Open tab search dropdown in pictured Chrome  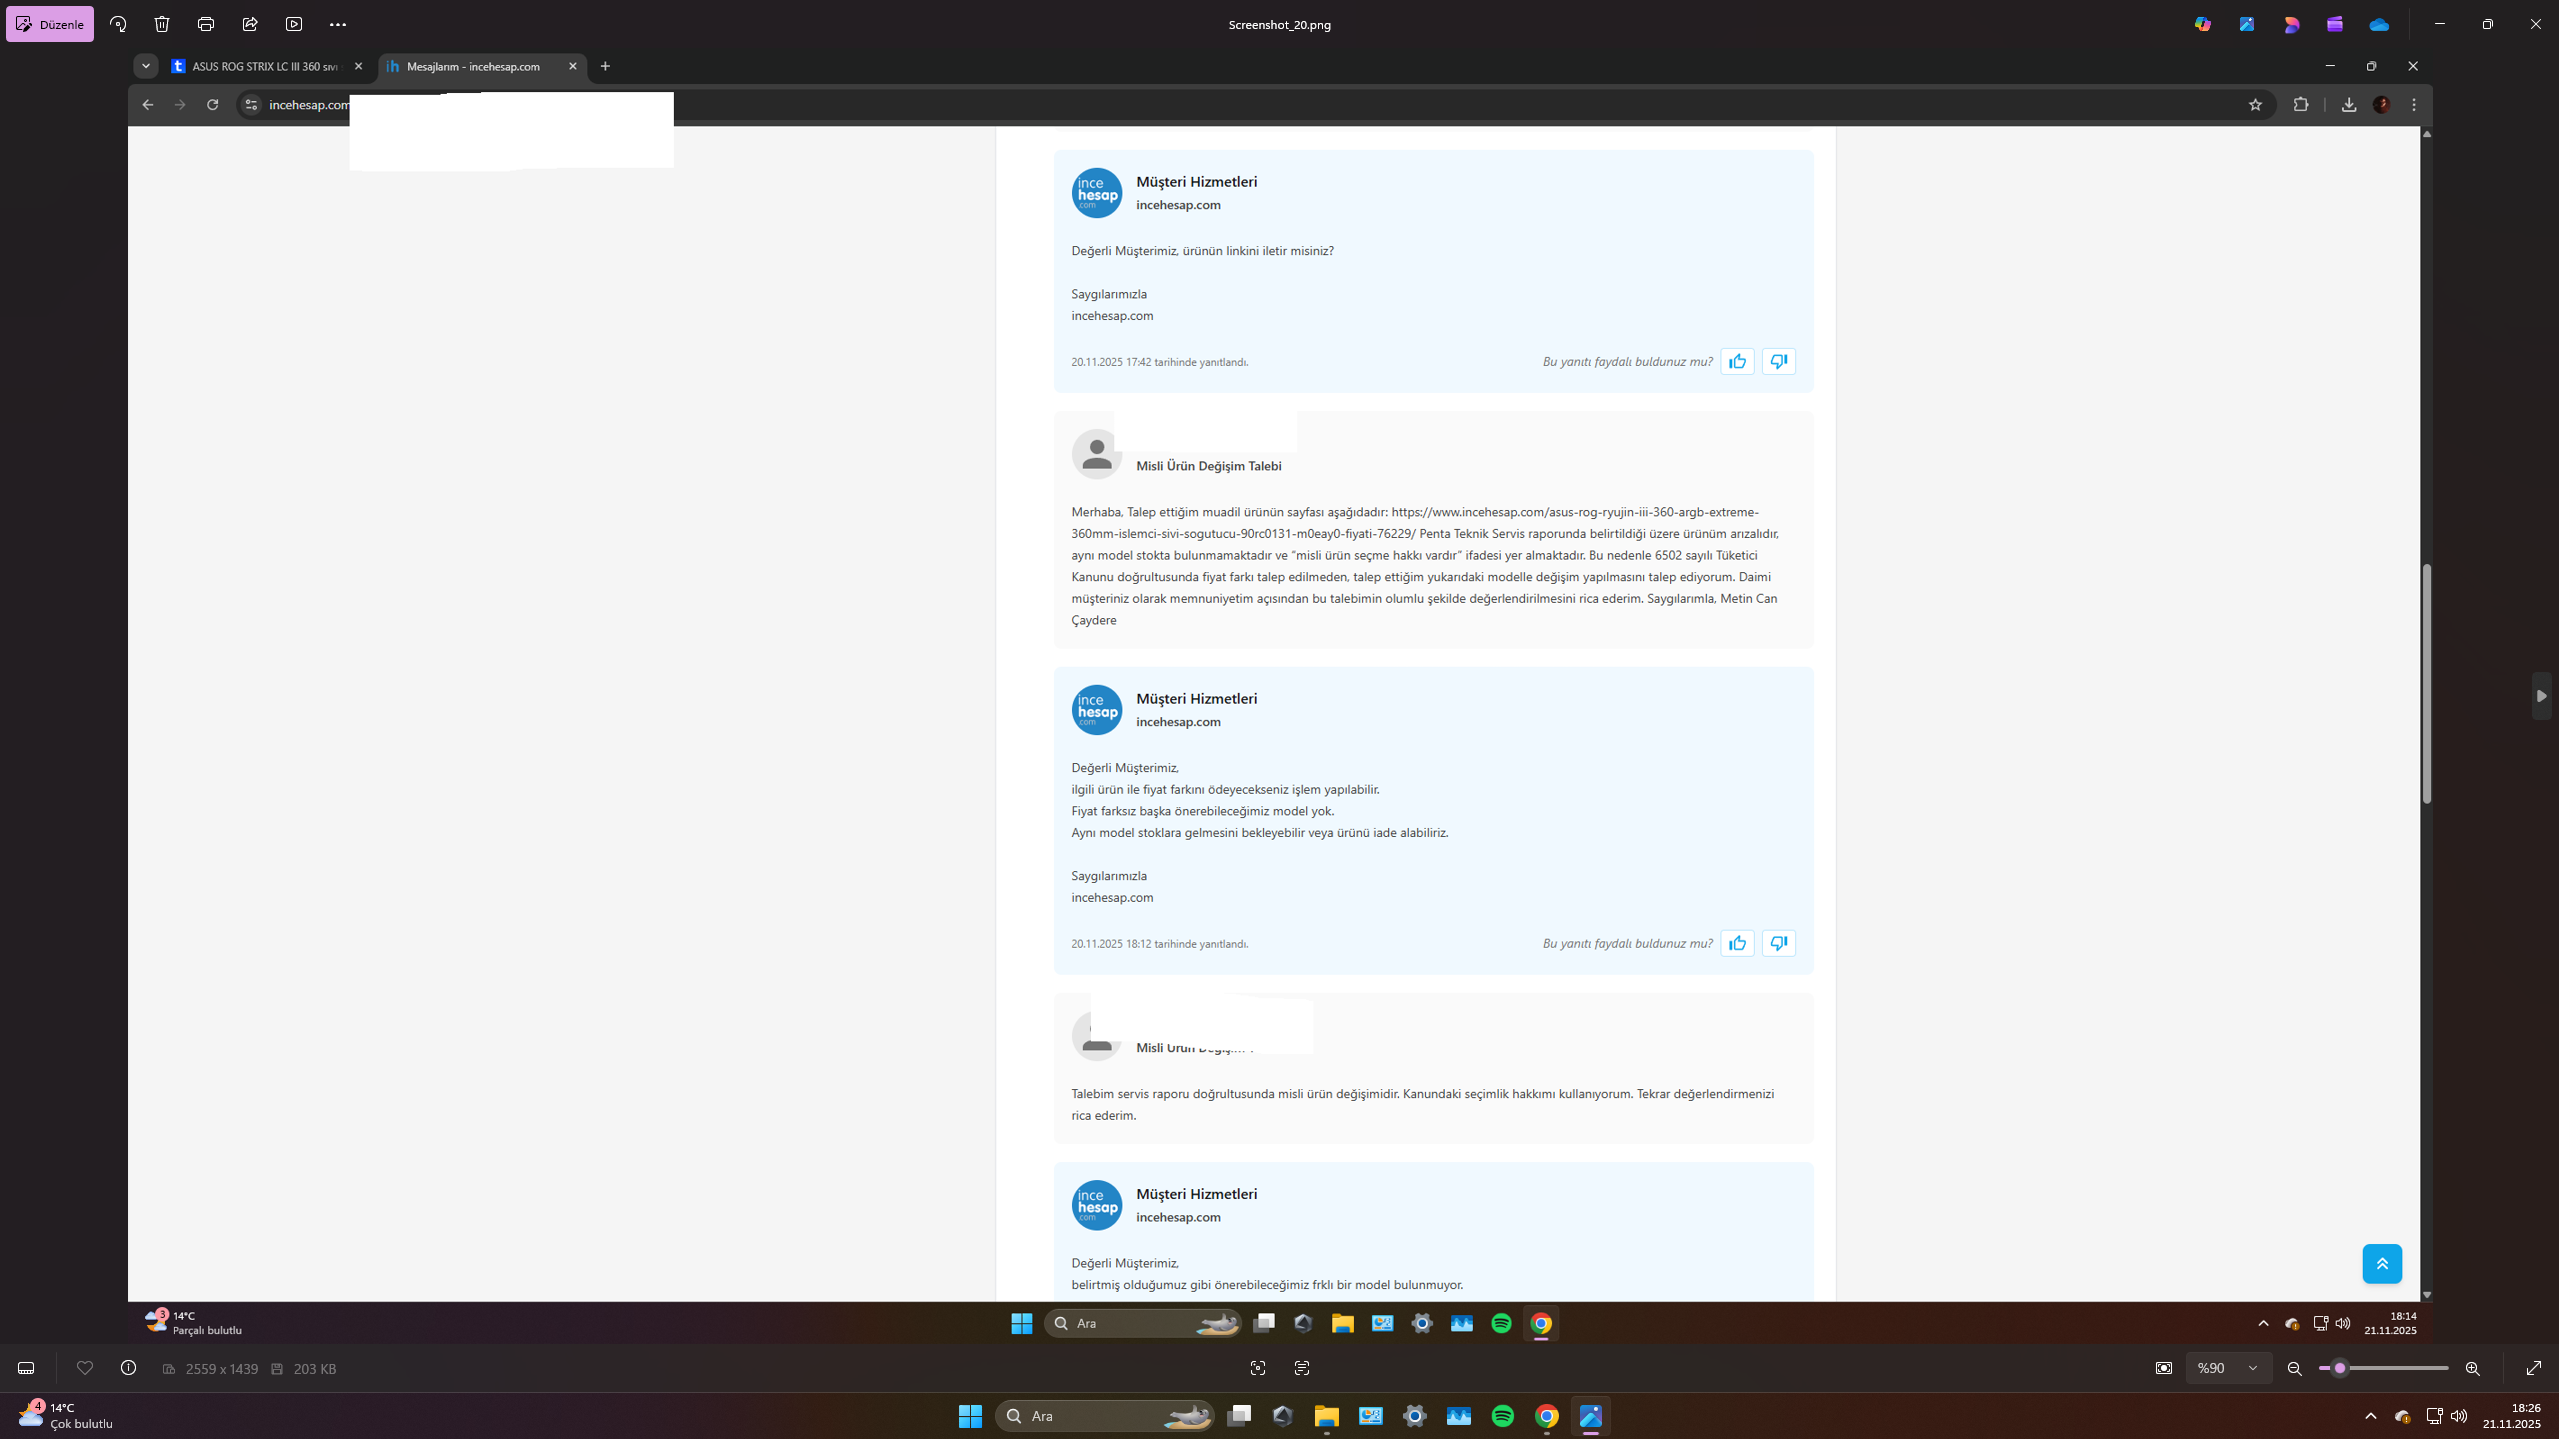pos(146,66)
